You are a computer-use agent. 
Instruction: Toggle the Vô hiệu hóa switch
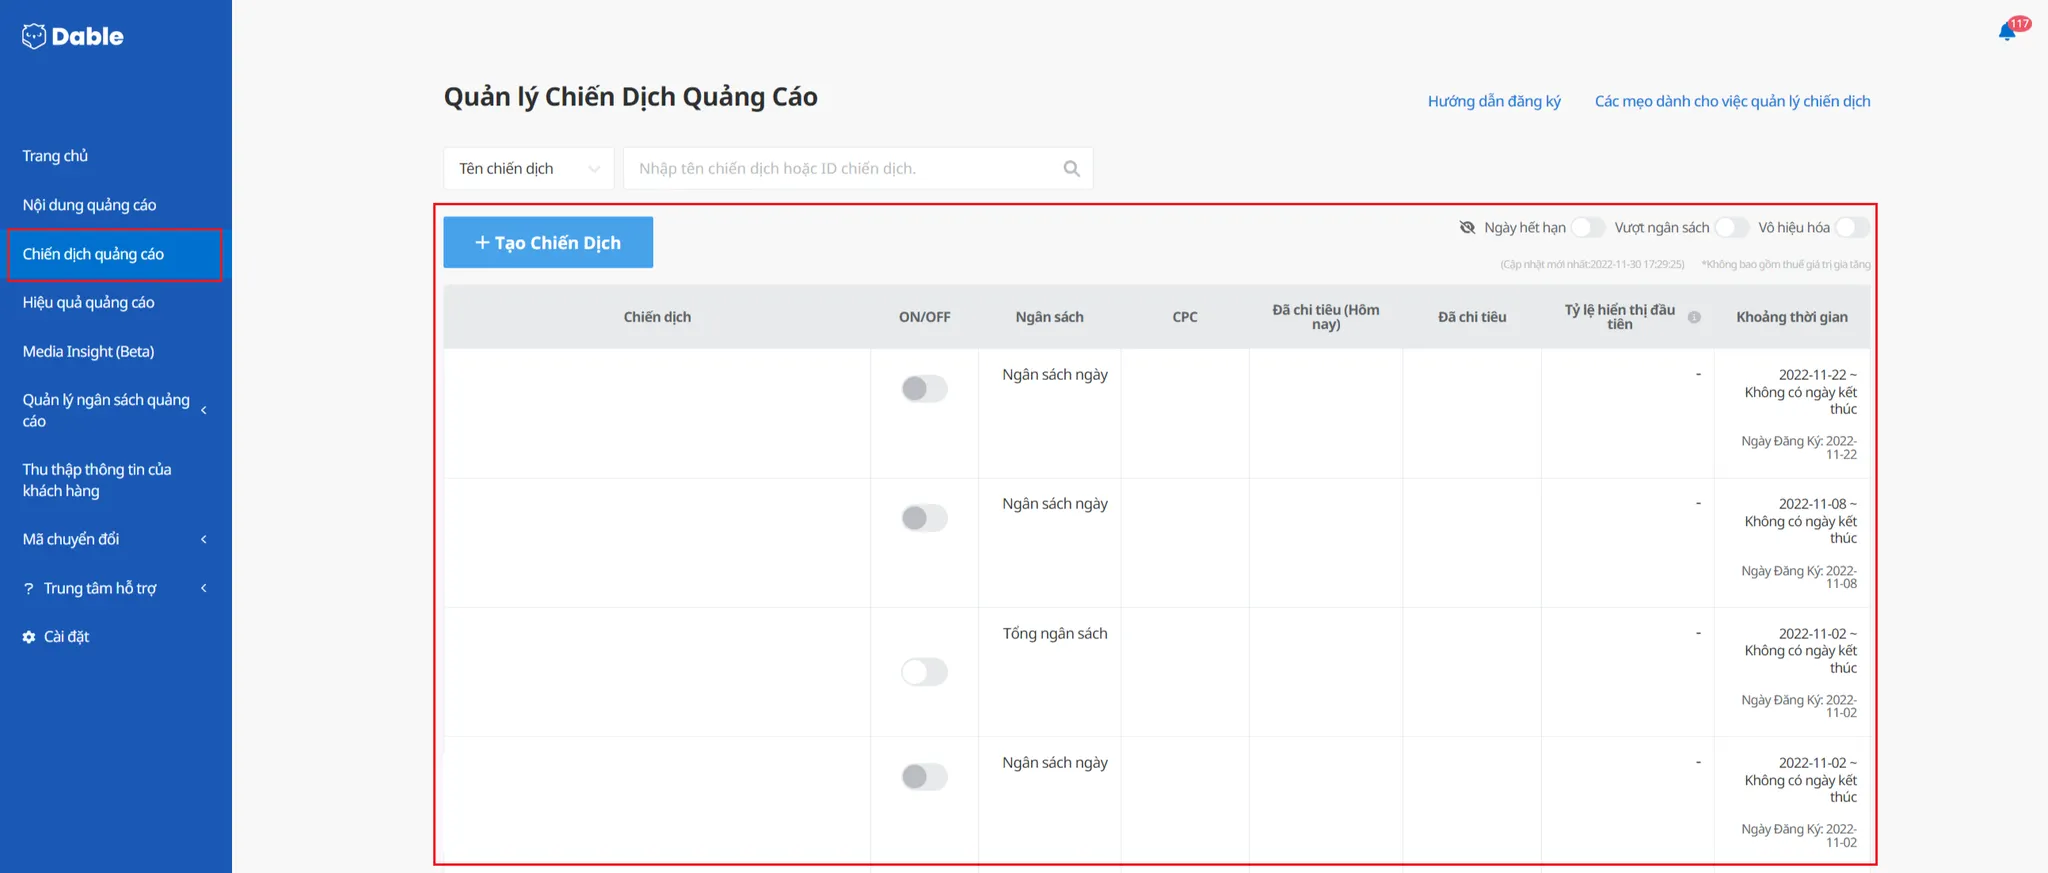click(x=1851, y=228)
